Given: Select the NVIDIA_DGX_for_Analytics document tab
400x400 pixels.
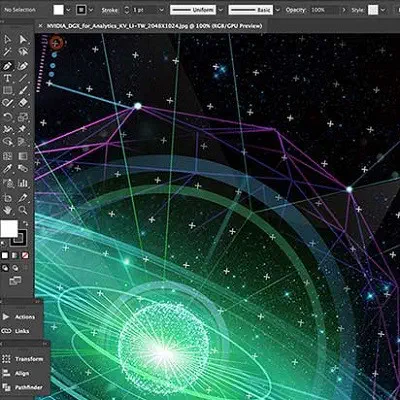Looking at the screenshot, I should (154, 26).
